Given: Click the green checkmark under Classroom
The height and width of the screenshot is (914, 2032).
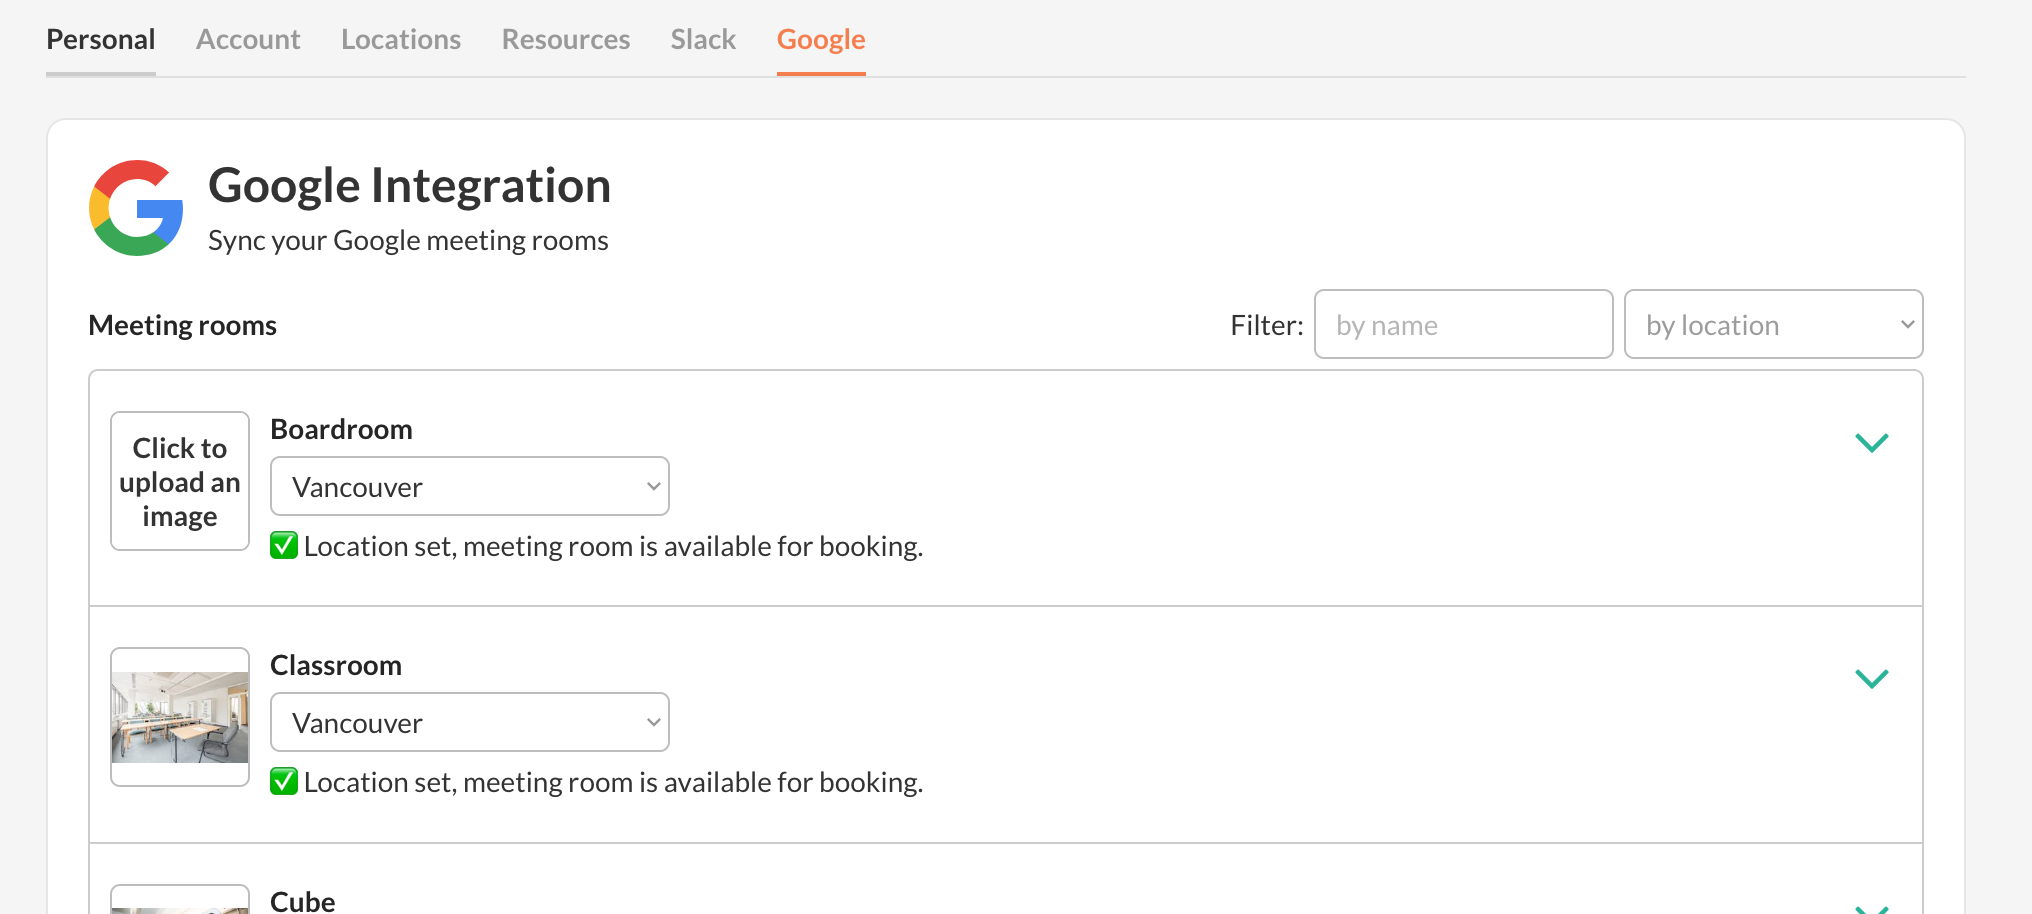Looking at the screenshot, I should point(284,782).
